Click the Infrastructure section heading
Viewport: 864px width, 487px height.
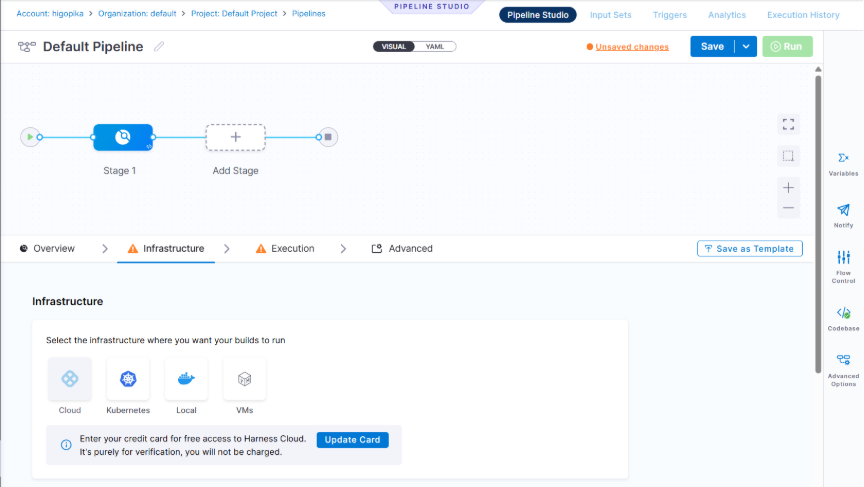click(x=67, y=301)
